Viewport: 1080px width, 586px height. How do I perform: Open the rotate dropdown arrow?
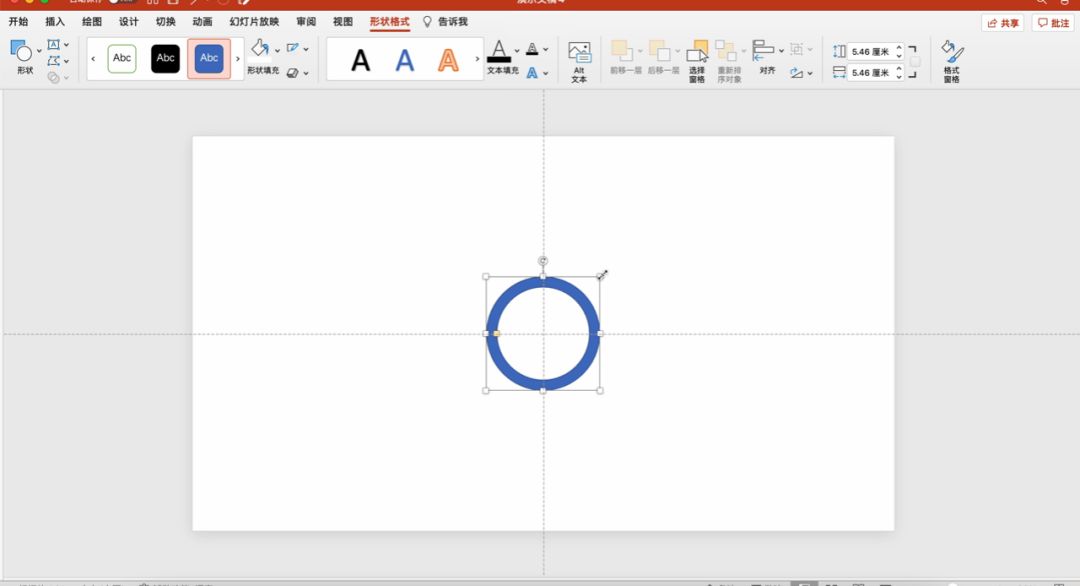pyautogui.click(x=810, y=73)
